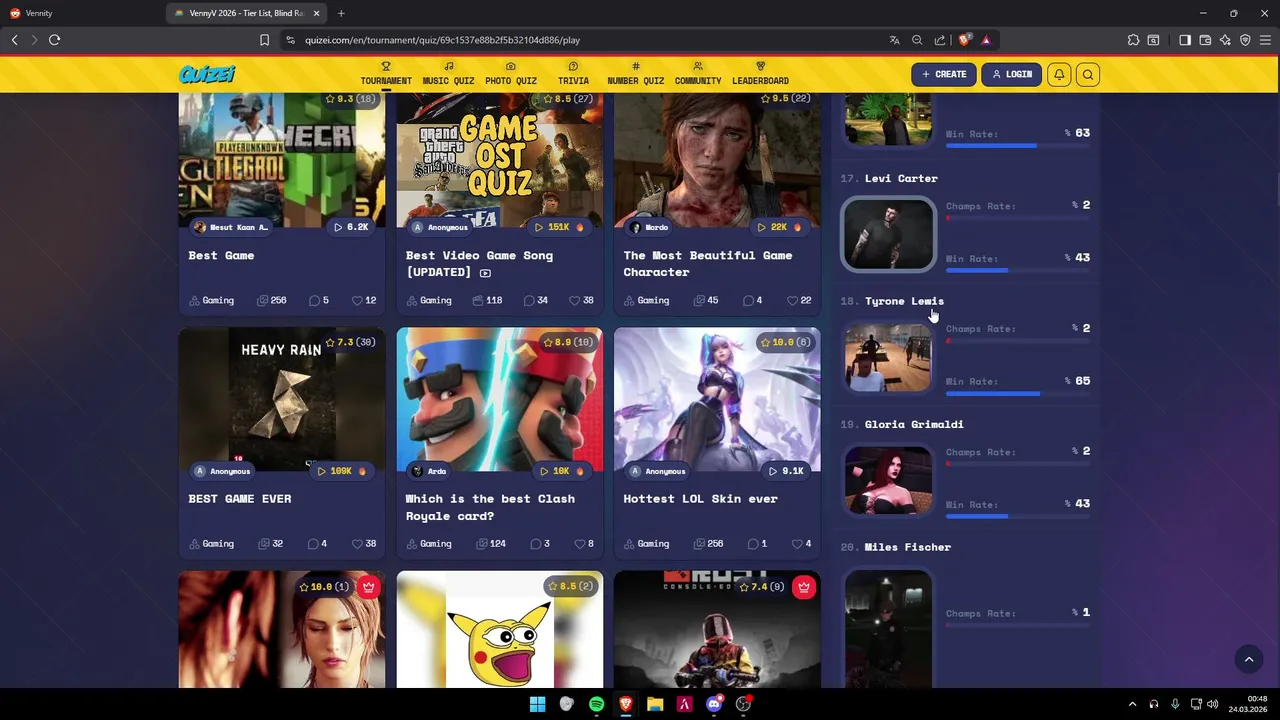The width and height of the screenshot is (1280, 720).
Task: Open Brave Rewards triangle icon
Action: click(x=986, y=40)
